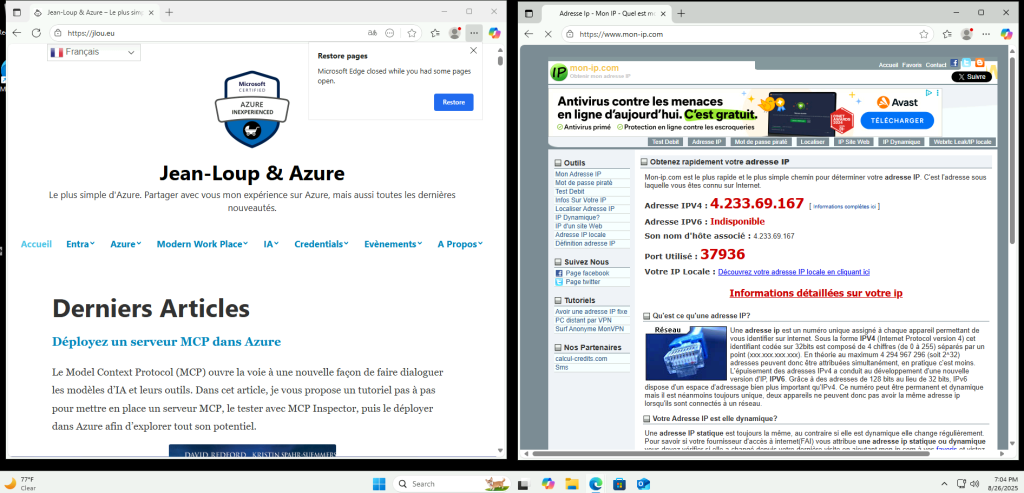Click the TÉLÉCHARGER Avast button
This screenshot has height=493, width=1024.
coord(897,120)
